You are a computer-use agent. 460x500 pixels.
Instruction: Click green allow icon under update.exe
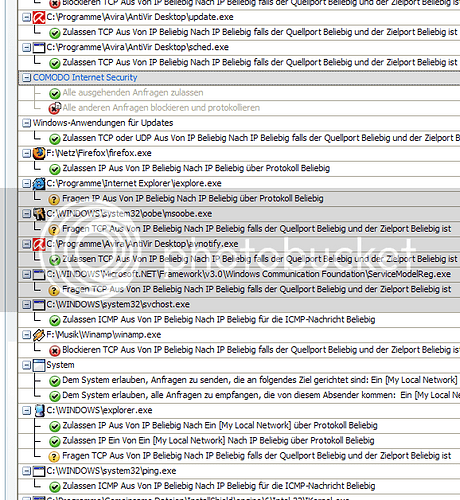click(55, 33)
